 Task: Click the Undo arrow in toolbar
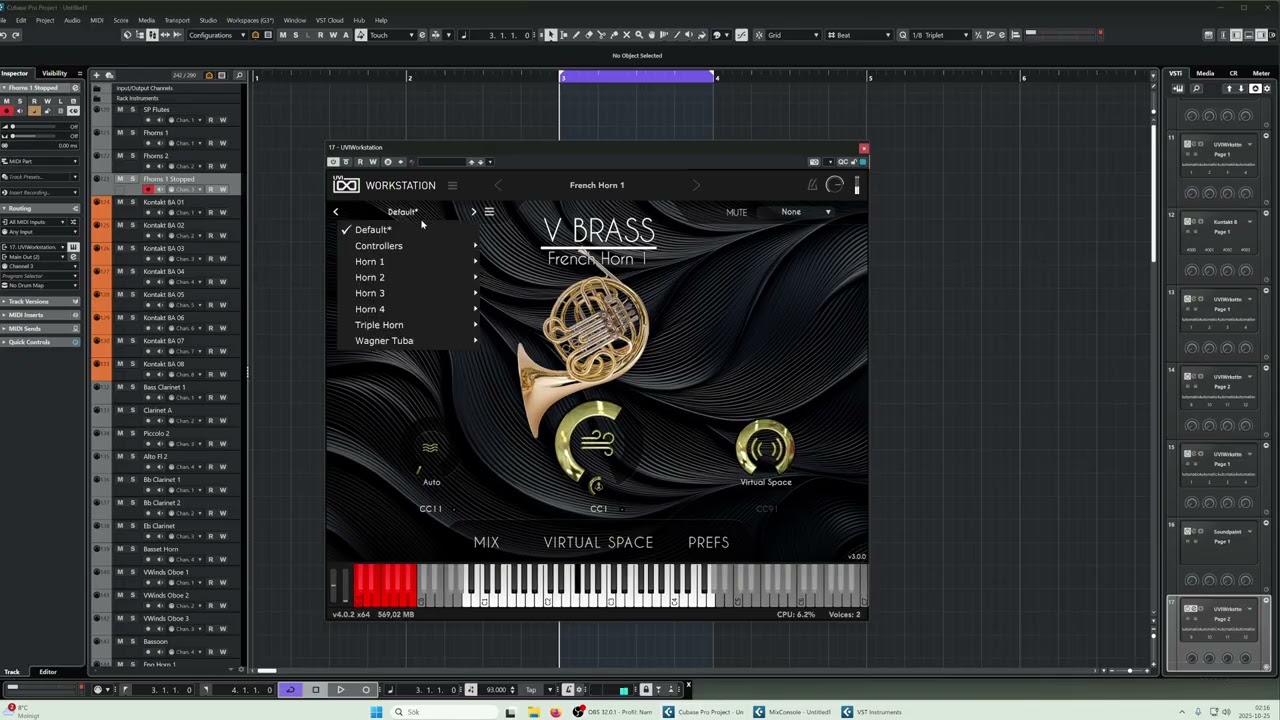4,35
